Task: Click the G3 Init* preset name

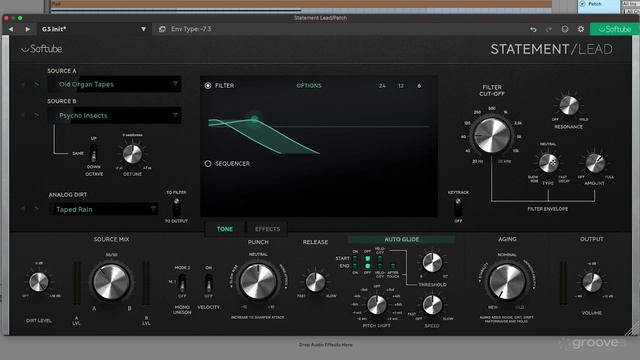Action: (x=54, y=29)
